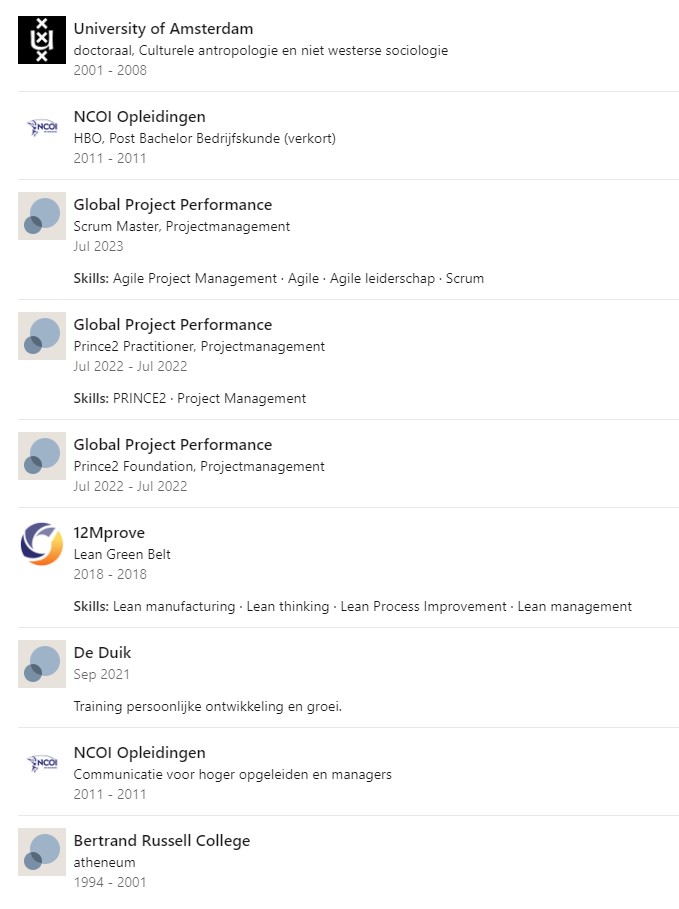Screen dimensions: 679x909
Task: Open Global Project Performance title above Prince2 Foundation
Action: point(172,445)
